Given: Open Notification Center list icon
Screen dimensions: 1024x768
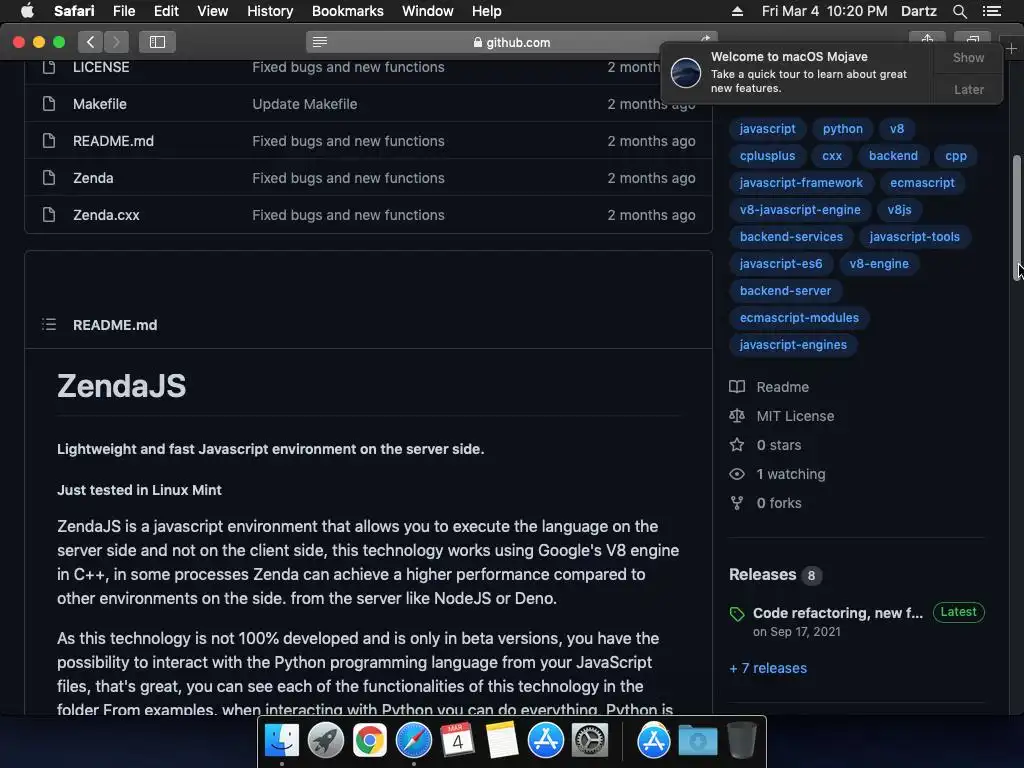Looking at the screenshot, I should [992, 11].
